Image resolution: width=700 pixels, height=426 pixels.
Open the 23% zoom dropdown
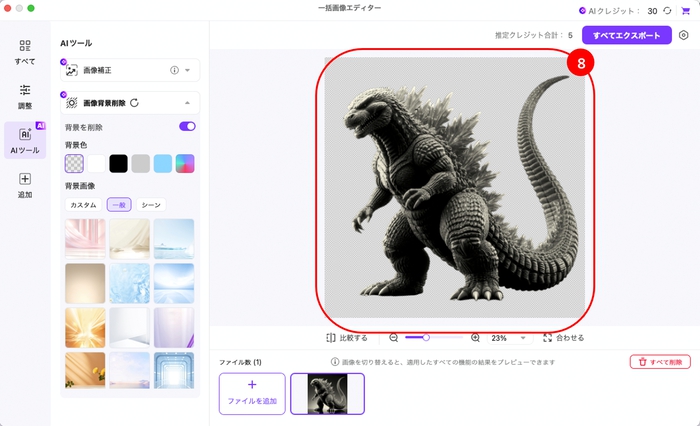point(510,338)
